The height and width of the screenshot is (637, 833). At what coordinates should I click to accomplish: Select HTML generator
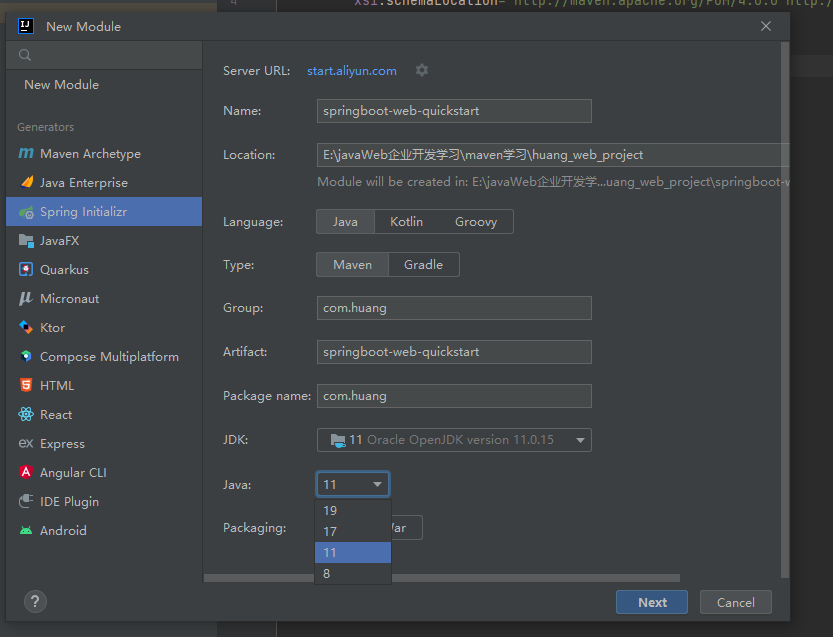(104, 385)
